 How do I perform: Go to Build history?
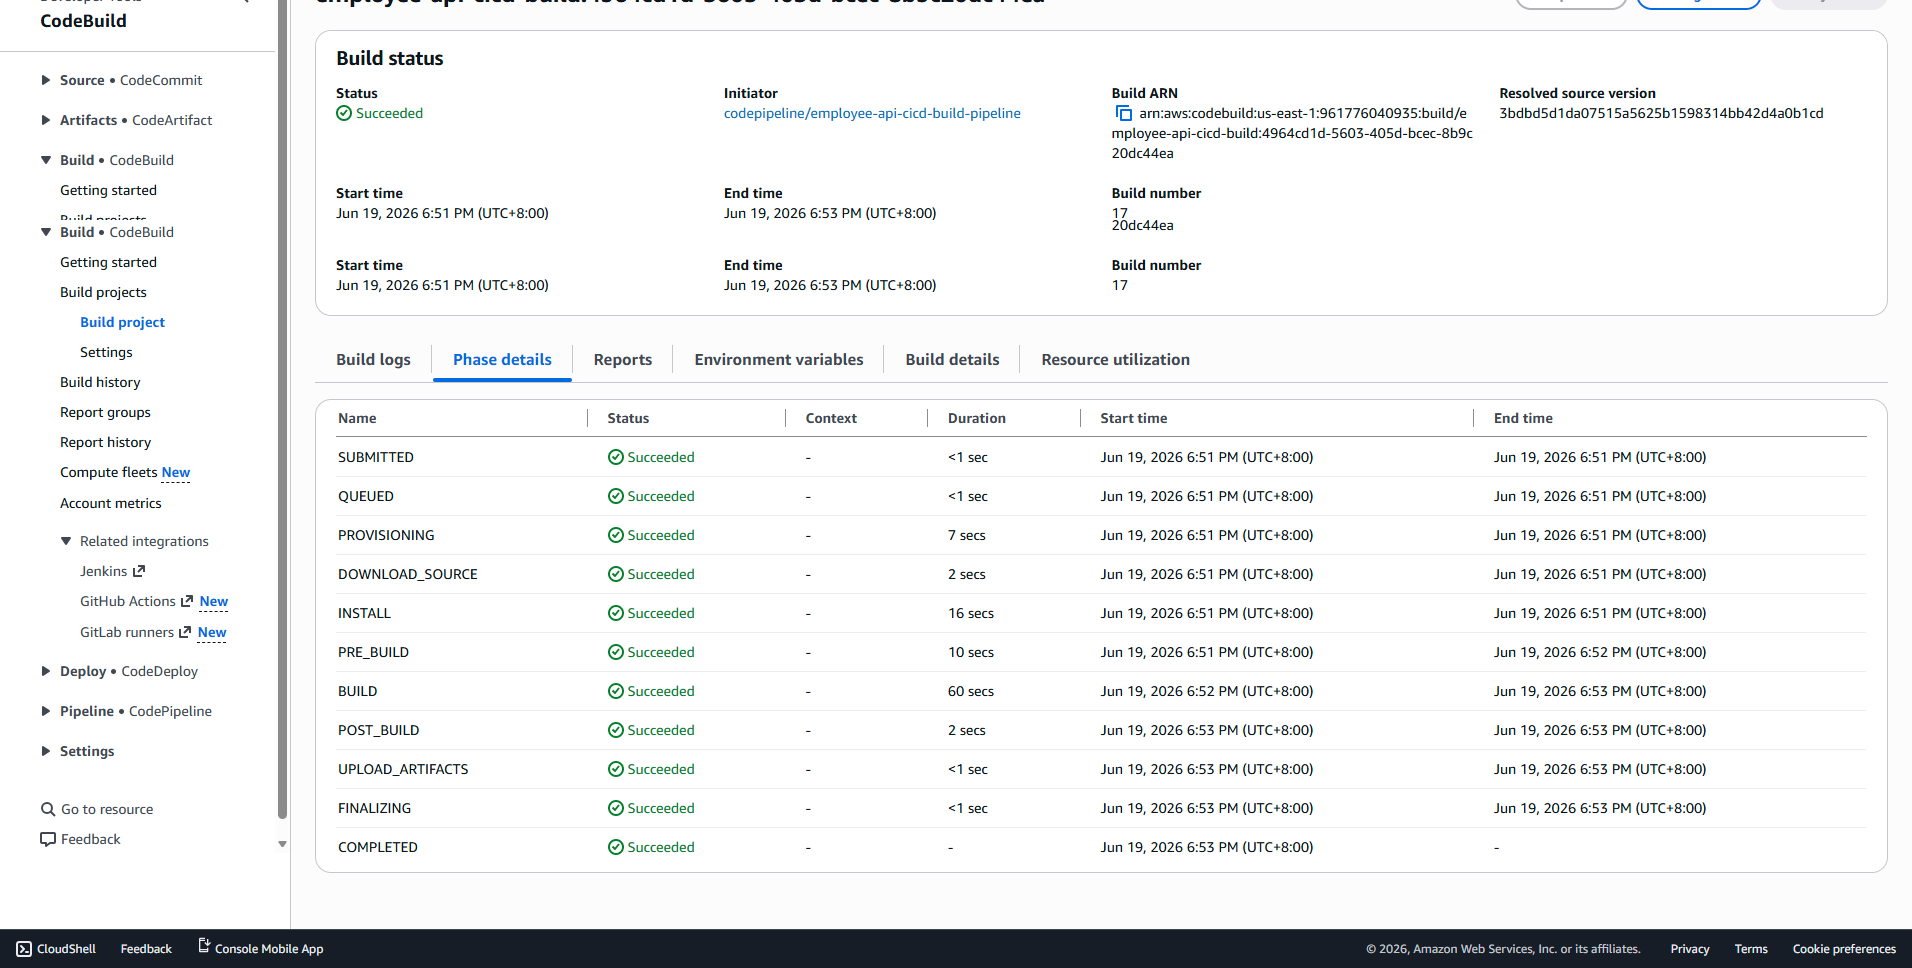[100, 382]
